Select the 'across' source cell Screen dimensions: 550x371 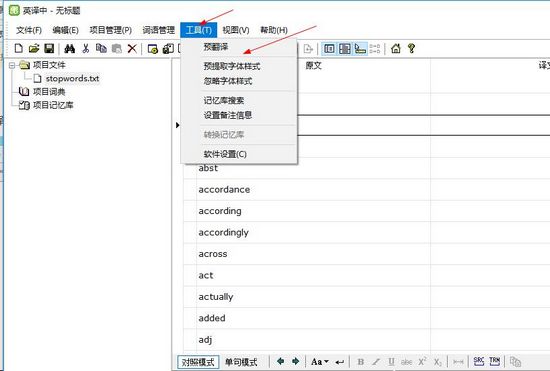pyautogui.click(x=313, y=254)
